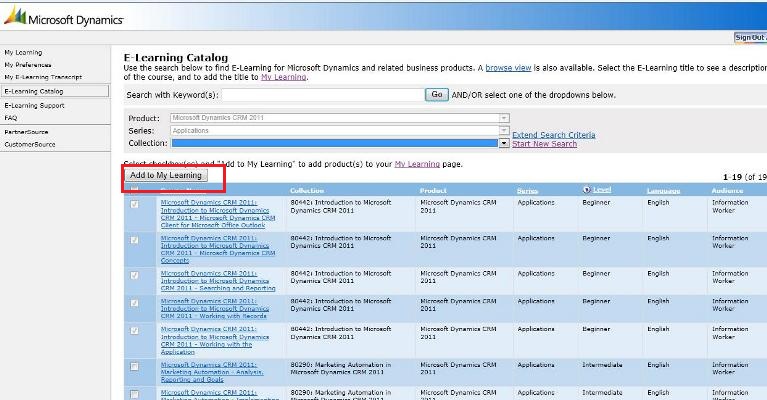The width and height of the screenshot is (767, 400).
Task: Open the Microsoft Dynamics CRM Concepts course link
Action: click(218, 249)
